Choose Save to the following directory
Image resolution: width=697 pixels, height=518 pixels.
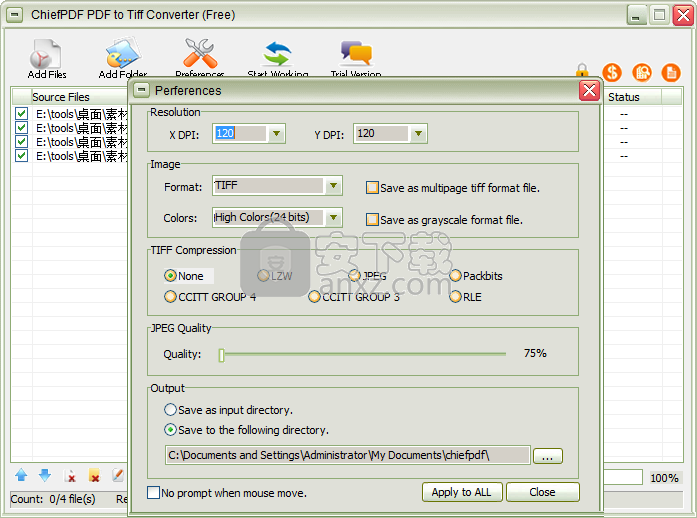[170, 430]
